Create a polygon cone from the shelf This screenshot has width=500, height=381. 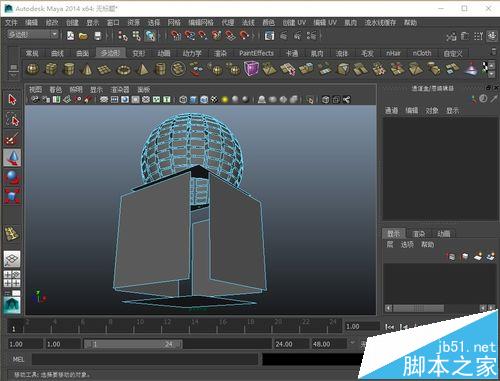87,70
